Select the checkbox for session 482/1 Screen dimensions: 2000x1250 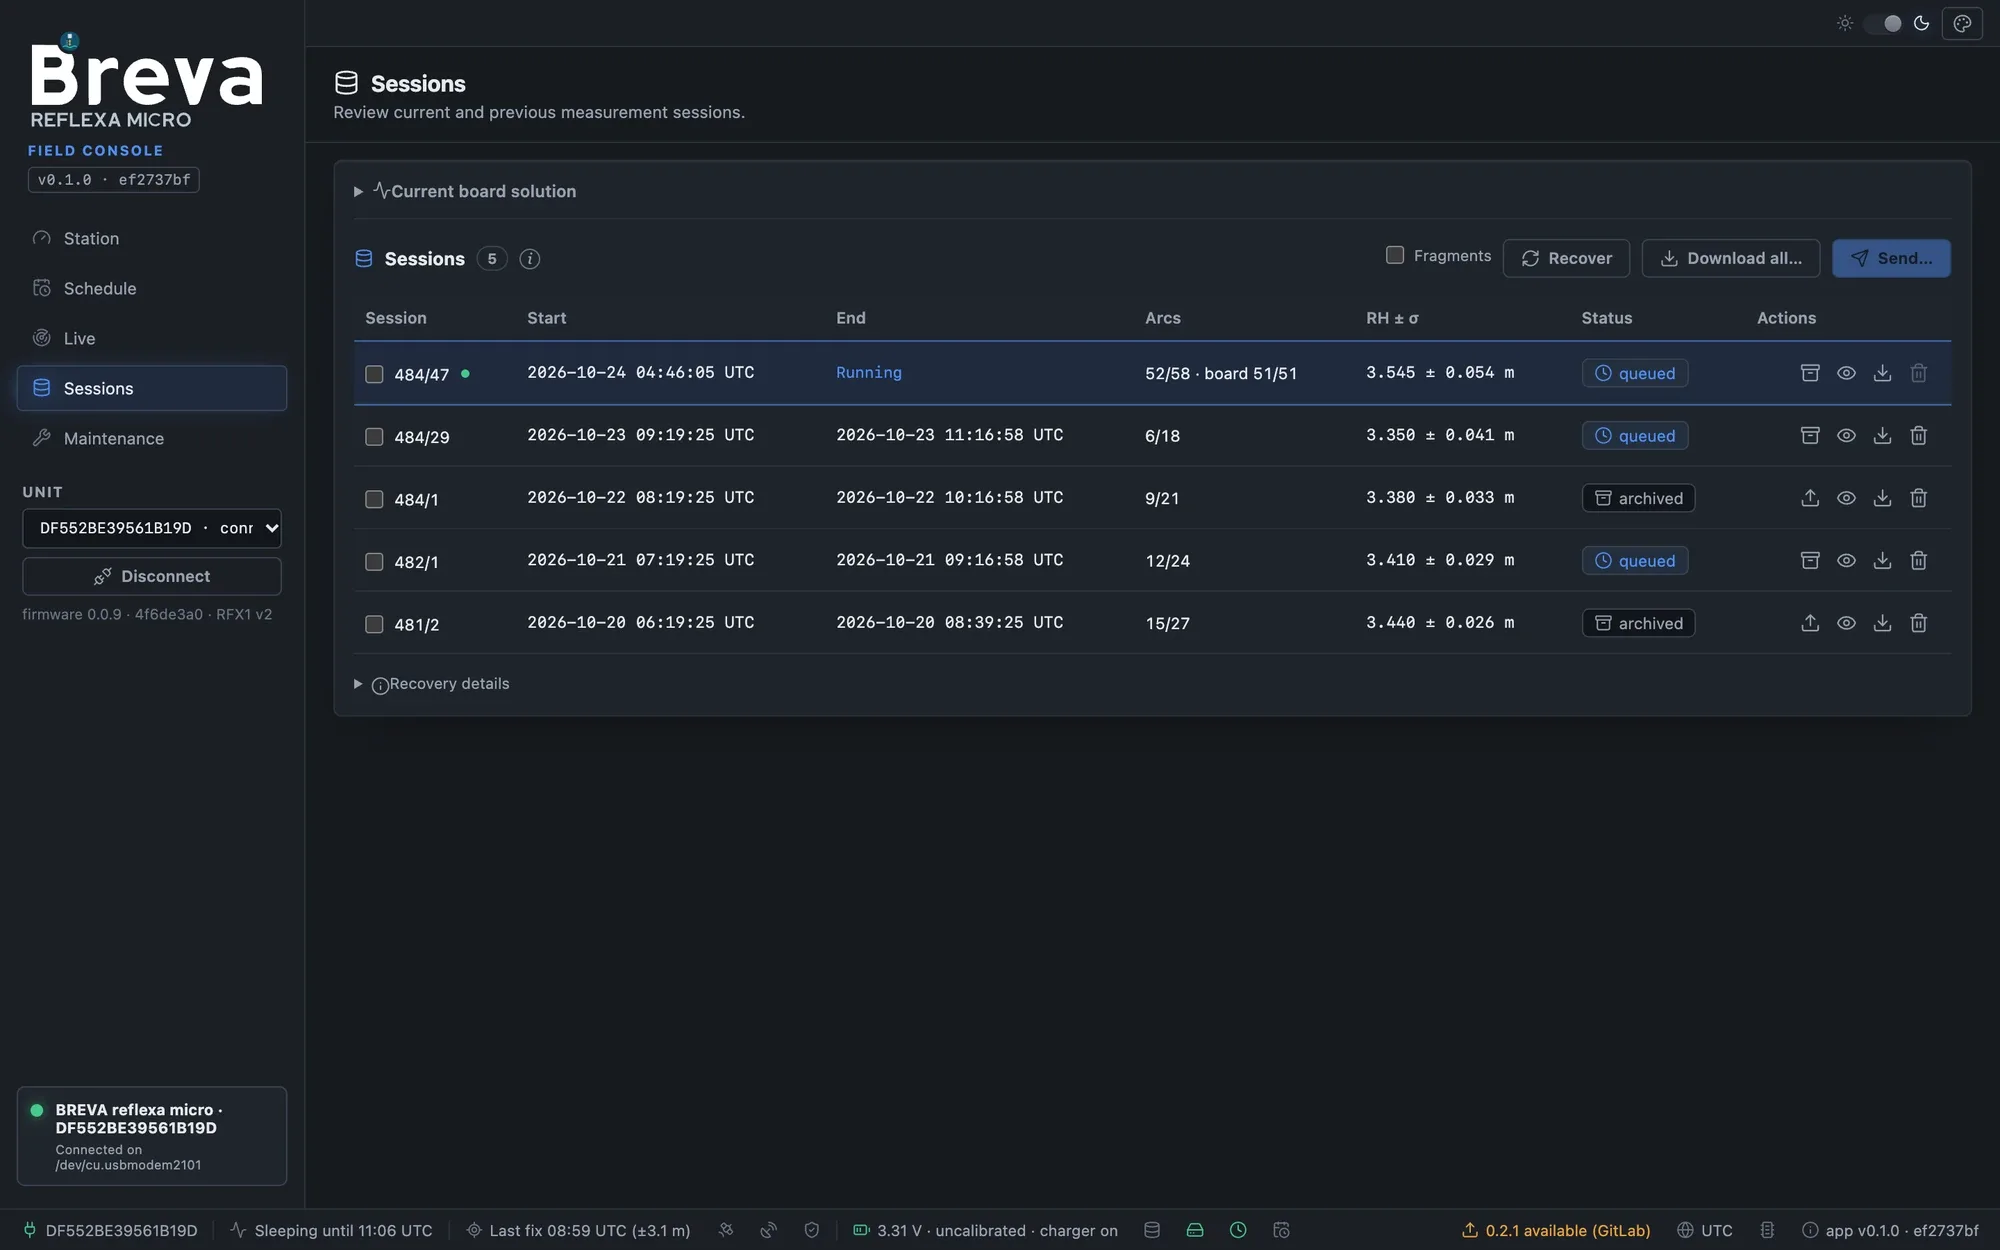374,562
